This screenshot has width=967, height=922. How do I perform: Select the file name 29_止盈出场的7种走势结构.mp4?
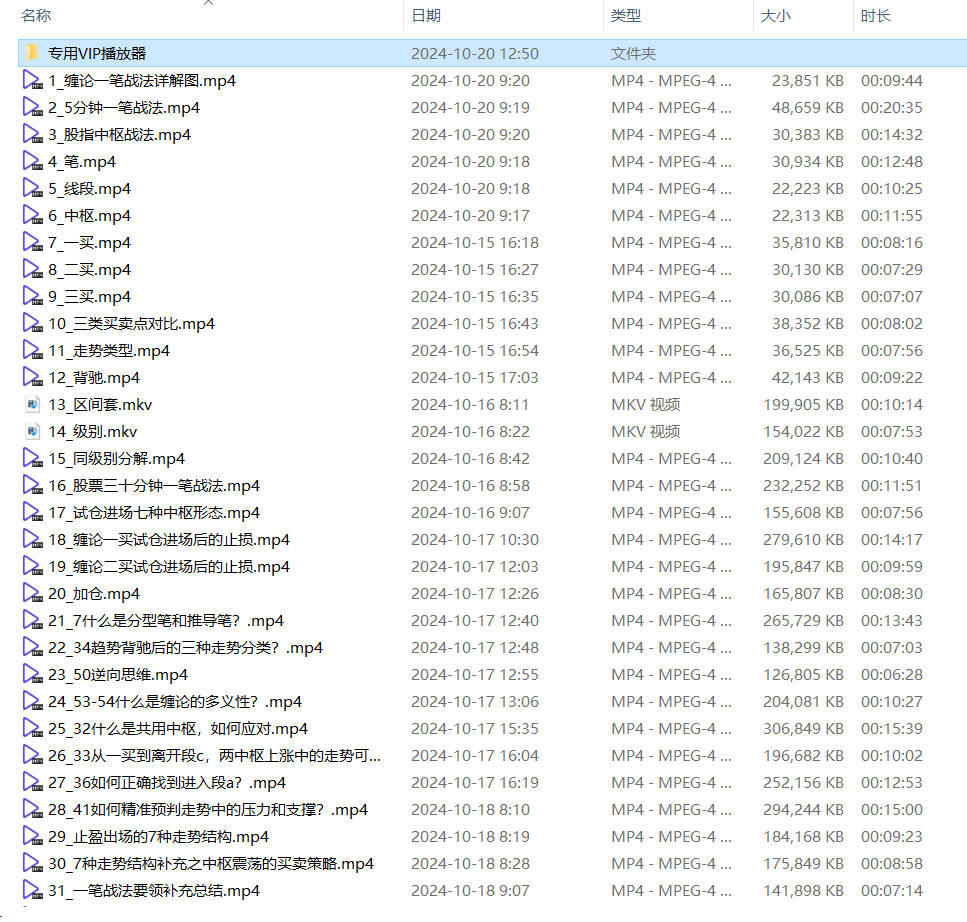click(158, 837)
